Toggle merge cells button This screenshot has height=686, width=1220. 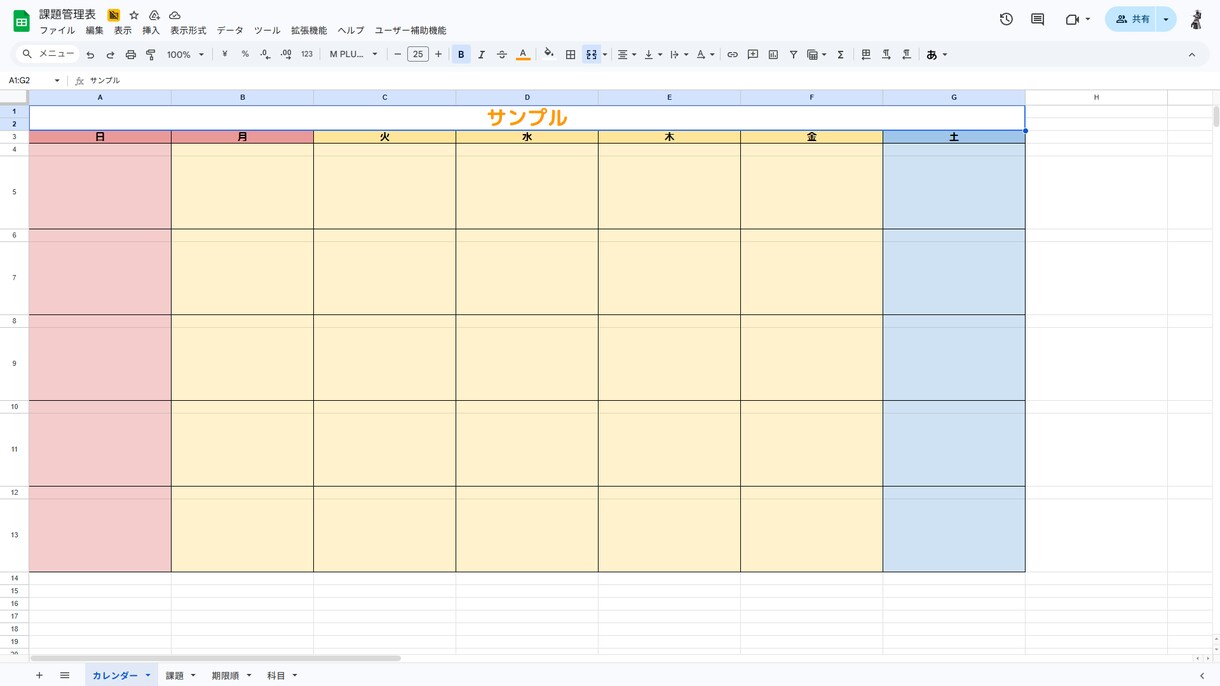591,55
